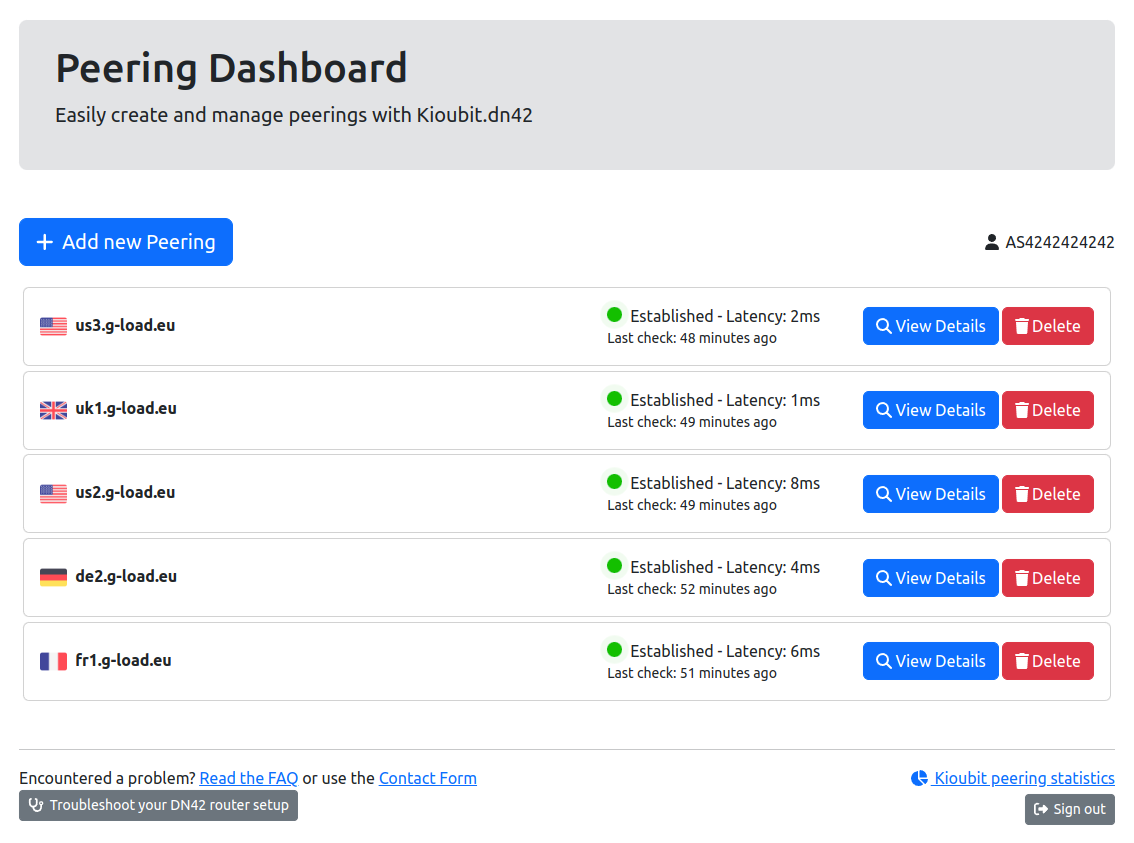Screen dimensions: 1134x843
Task: Click the French flag icon beside fr1.g-load.eu
Action: tap(53, 661)
